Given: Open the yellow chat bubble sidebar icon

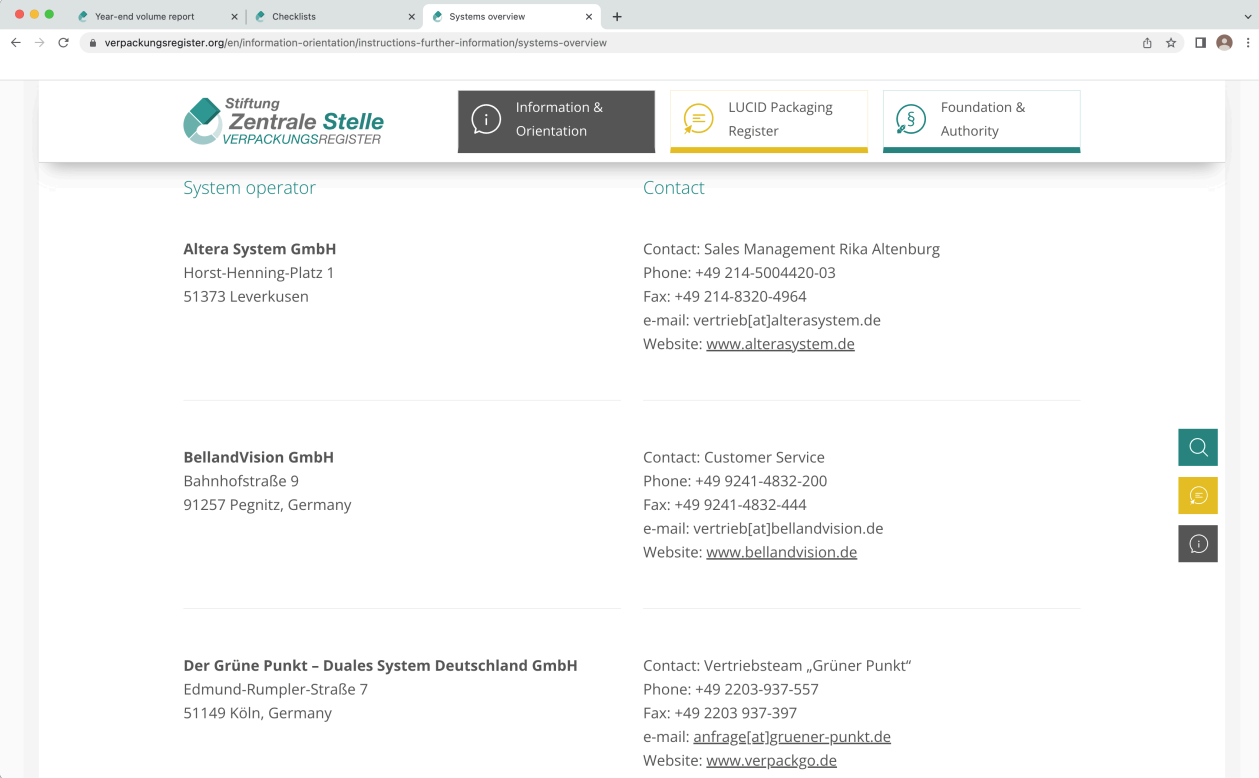Looking at the screenshot, I should [x=1197, y=495].
